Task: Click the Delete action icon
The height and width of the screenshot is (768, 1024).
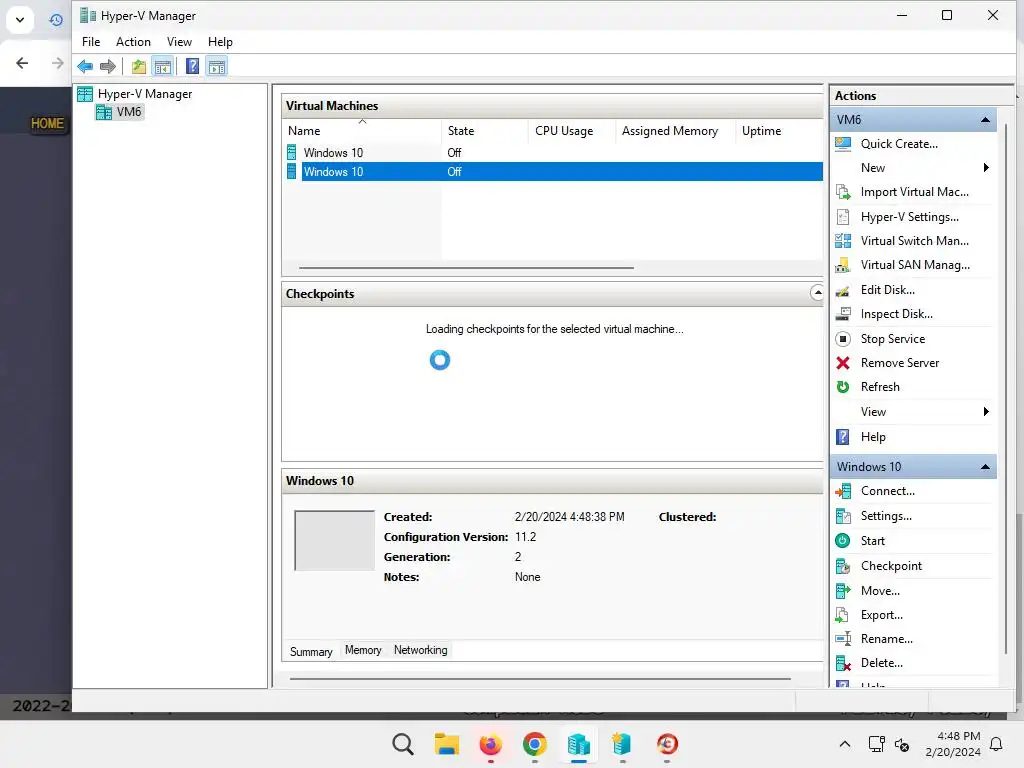Action: [843, 664]
